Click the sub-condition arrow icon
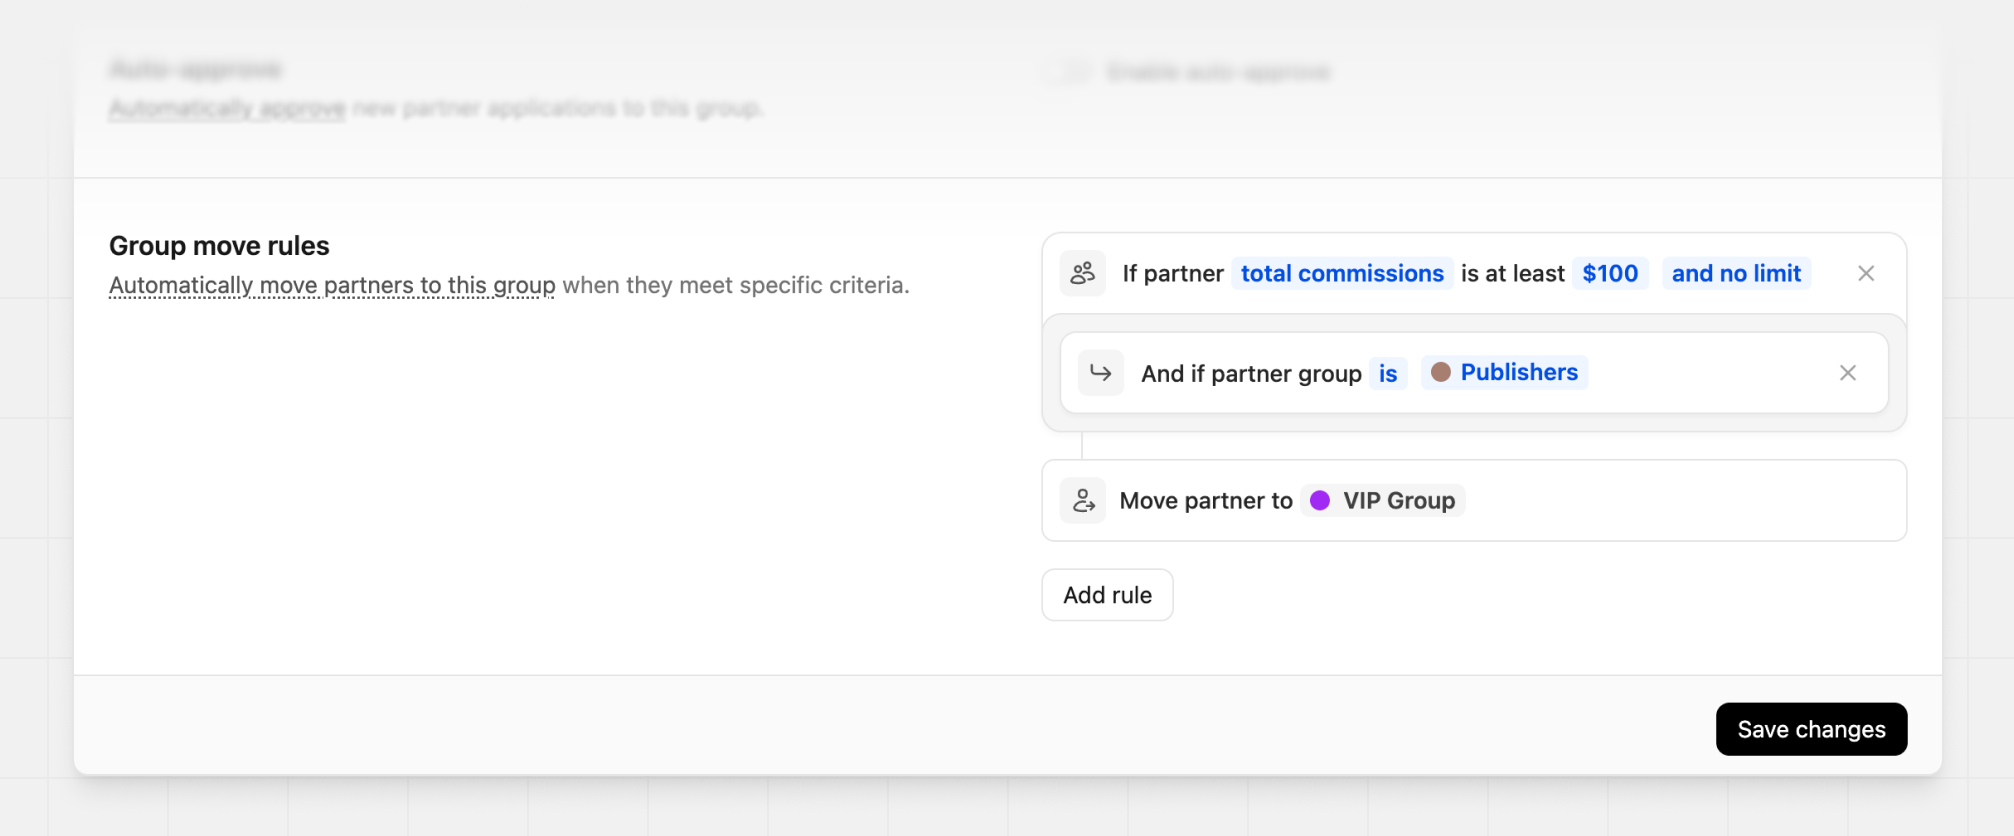Screen dimensions: 2014x836 pyautogui.click(x=1101, y=373)
